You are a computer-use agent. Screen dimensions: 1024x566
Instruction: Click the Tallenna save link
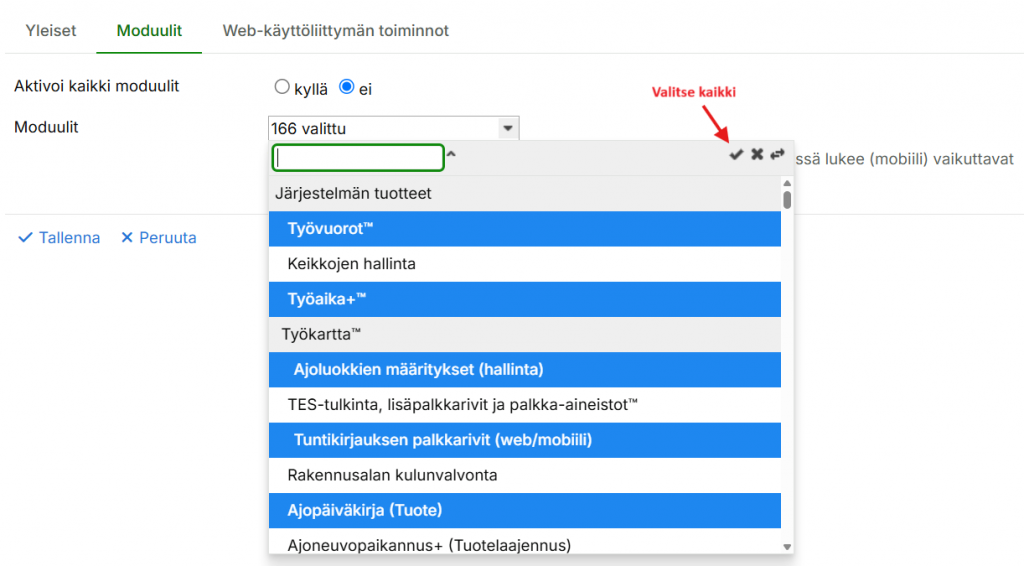(x=69, y=238)
